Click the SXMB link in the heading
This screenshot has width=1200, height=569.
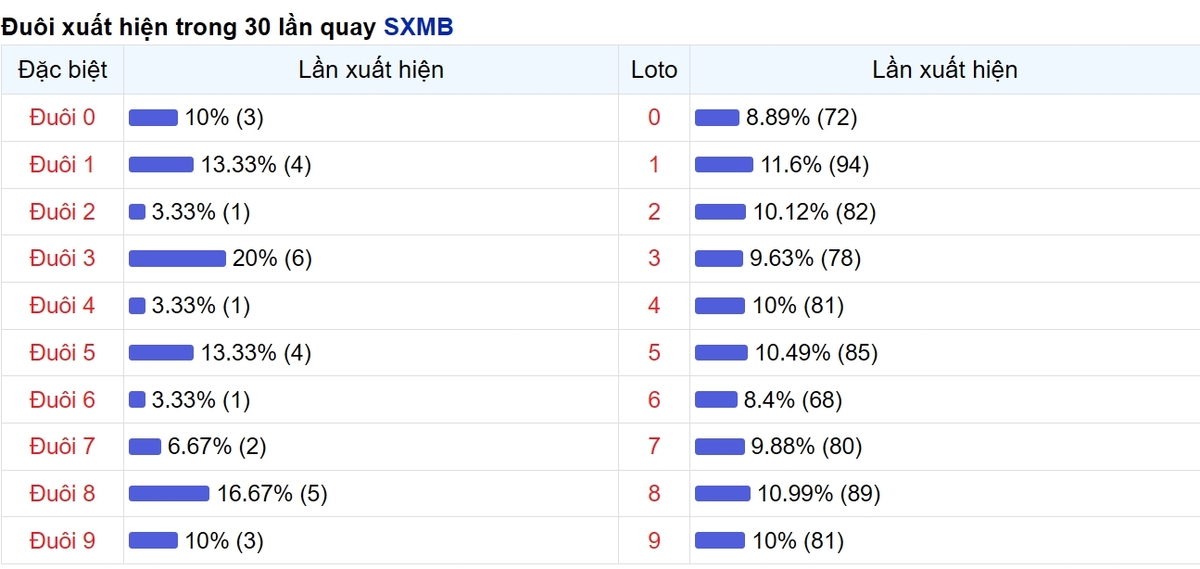pyautogui.click(x=418, y=27)
